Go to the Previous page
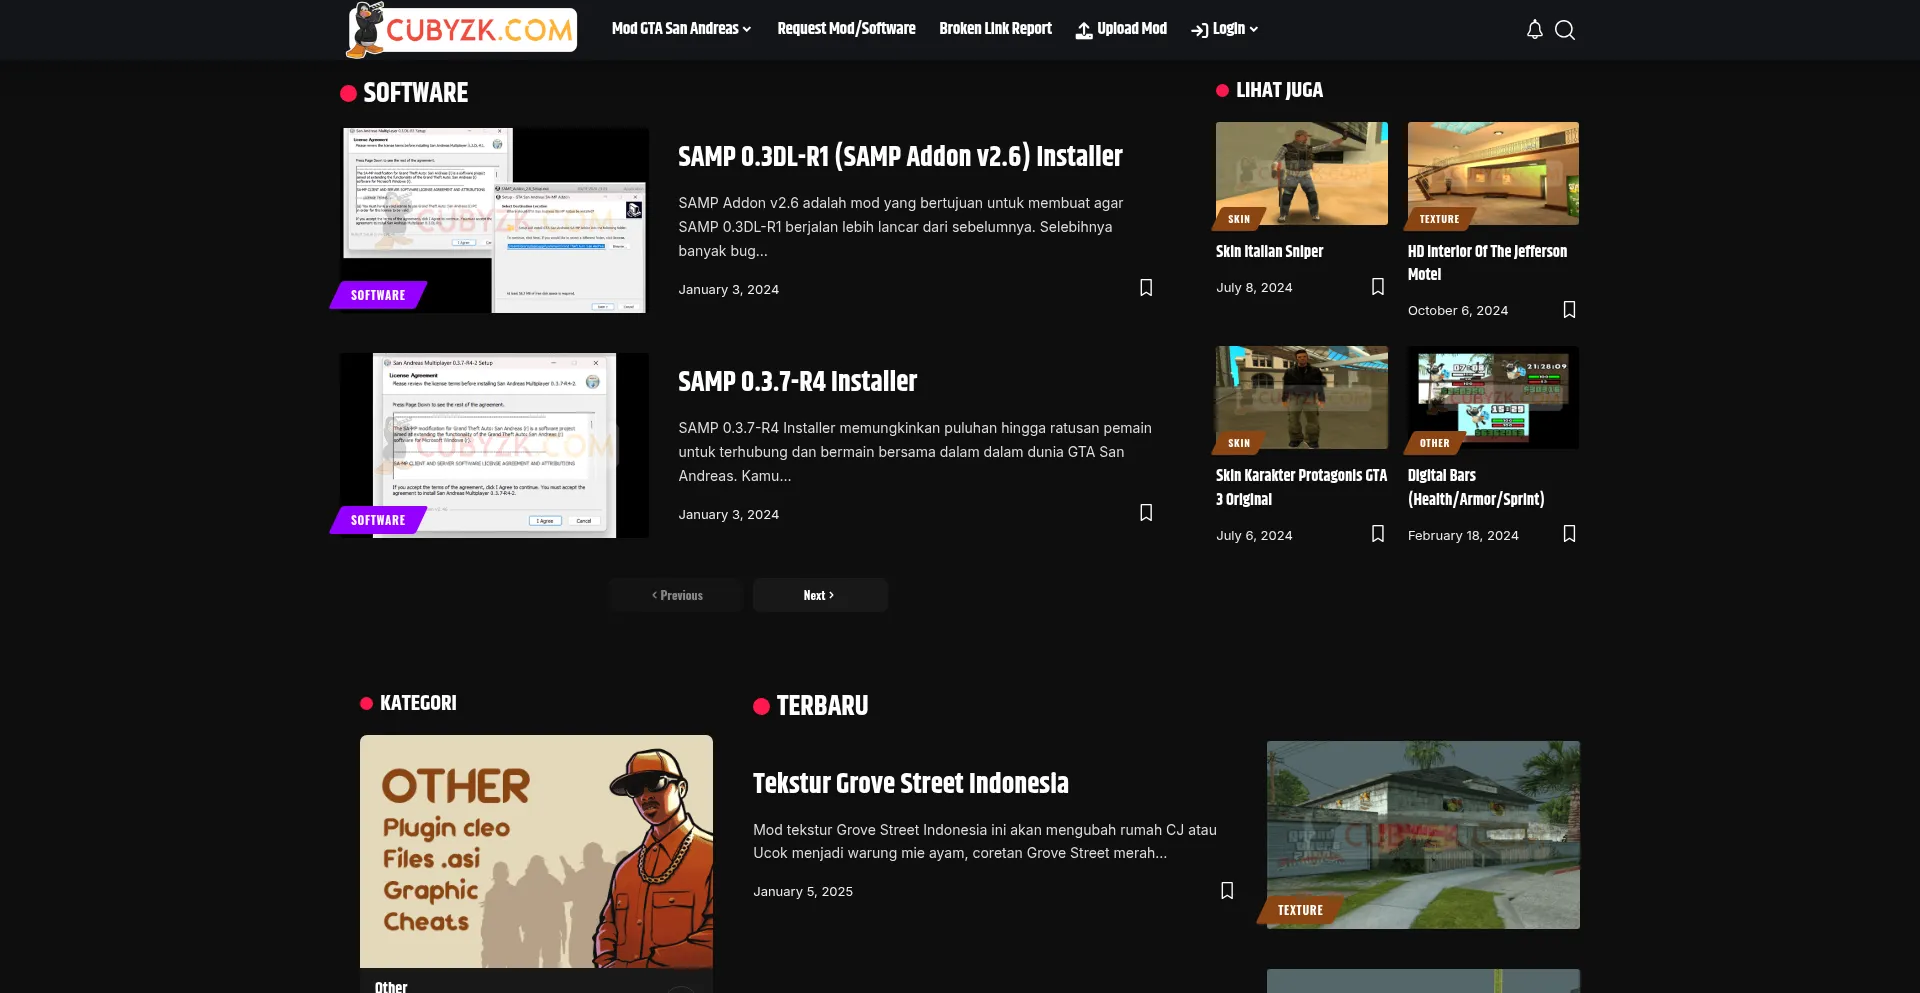The height and width of the screenshot is (993, 1920). pos(677,595)
